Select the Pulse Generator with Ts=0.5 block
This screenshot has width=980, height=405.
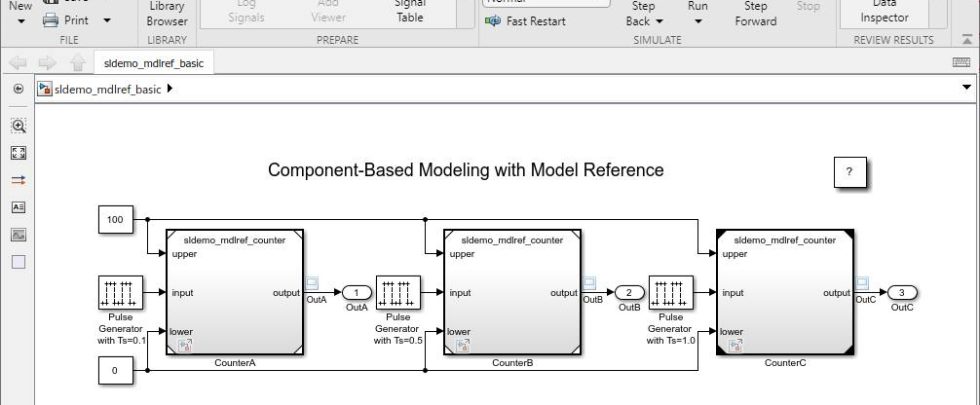(398, 292)
